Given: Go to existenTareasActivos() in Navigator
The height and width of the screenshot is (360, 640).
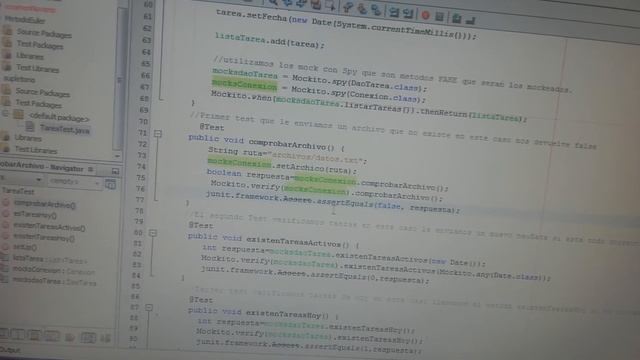Looking at the screenshot, I should tap(49, 227).
